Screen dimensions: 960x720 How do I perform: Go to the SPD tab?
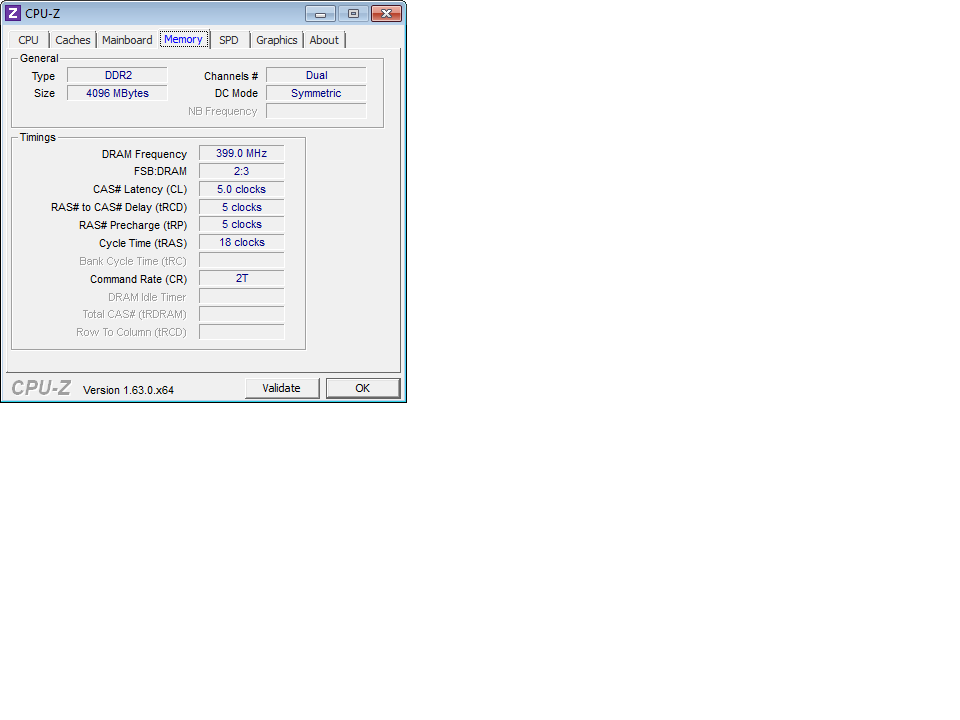228,40
